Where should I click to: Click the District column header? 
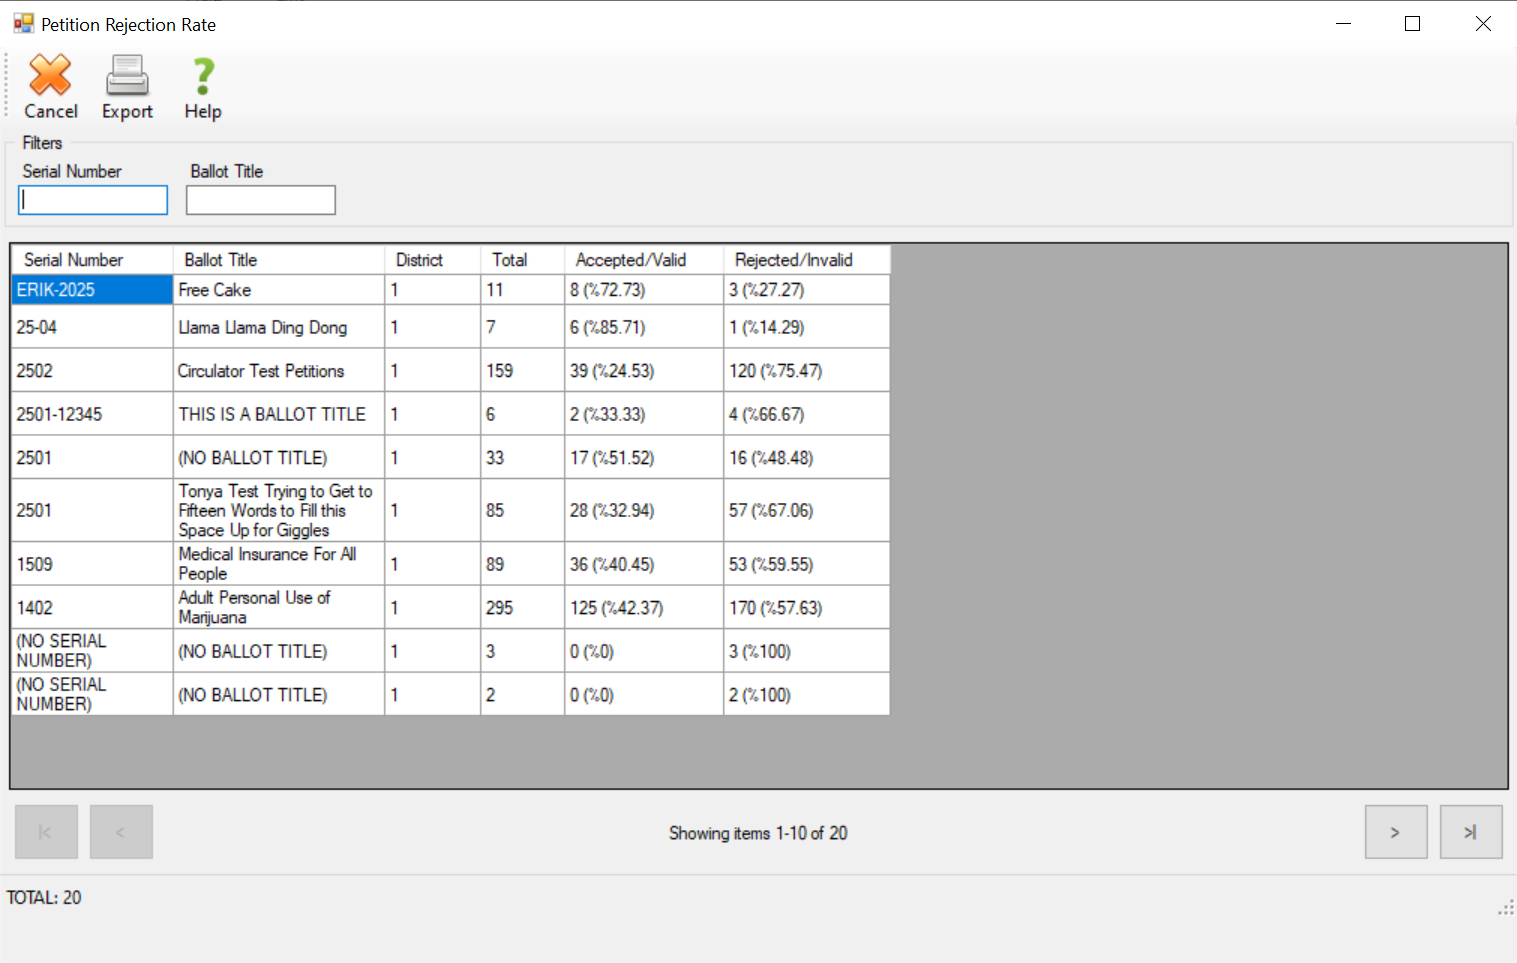pyautogui.click(x=432, y=260)
